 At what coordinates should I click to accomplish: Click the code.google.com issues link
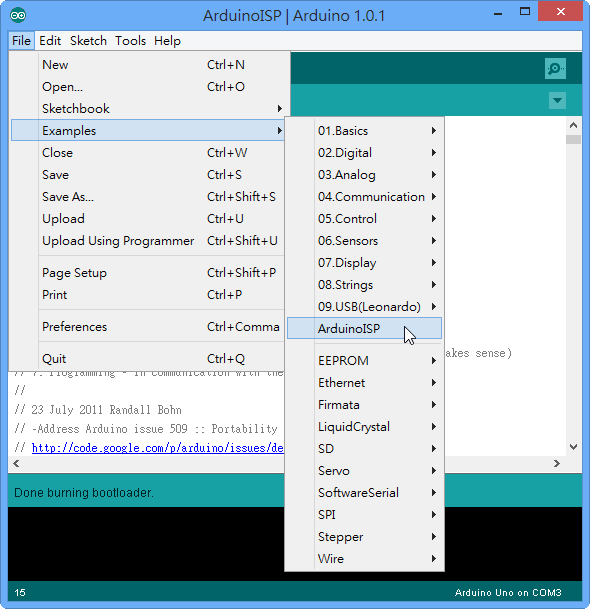click(158, 448)
